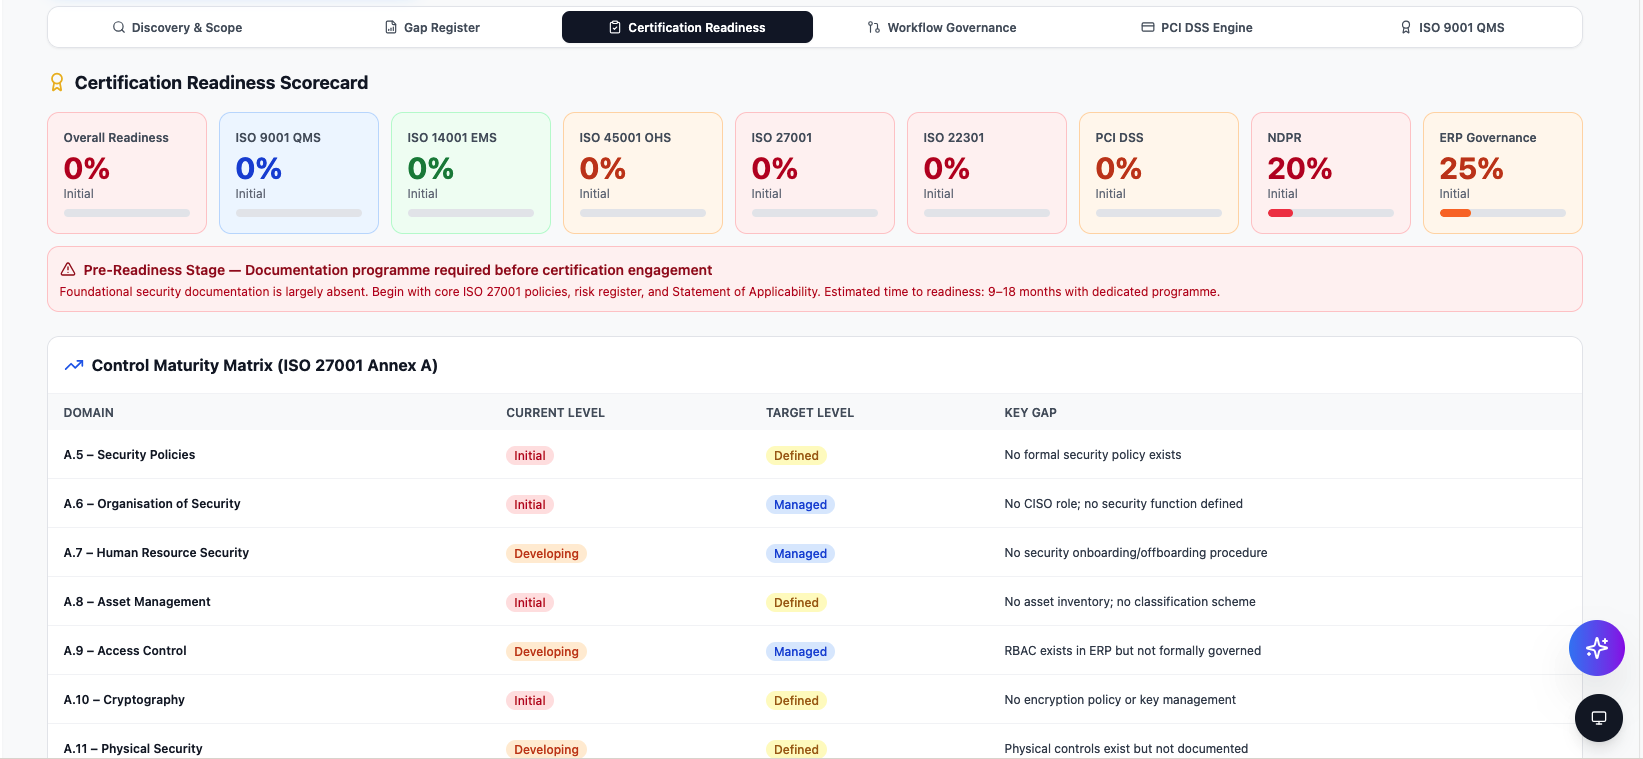Viewport: 1643px width, 759px height.
Task: Click the Managed target badge for A.6 row
Action: 800,505
